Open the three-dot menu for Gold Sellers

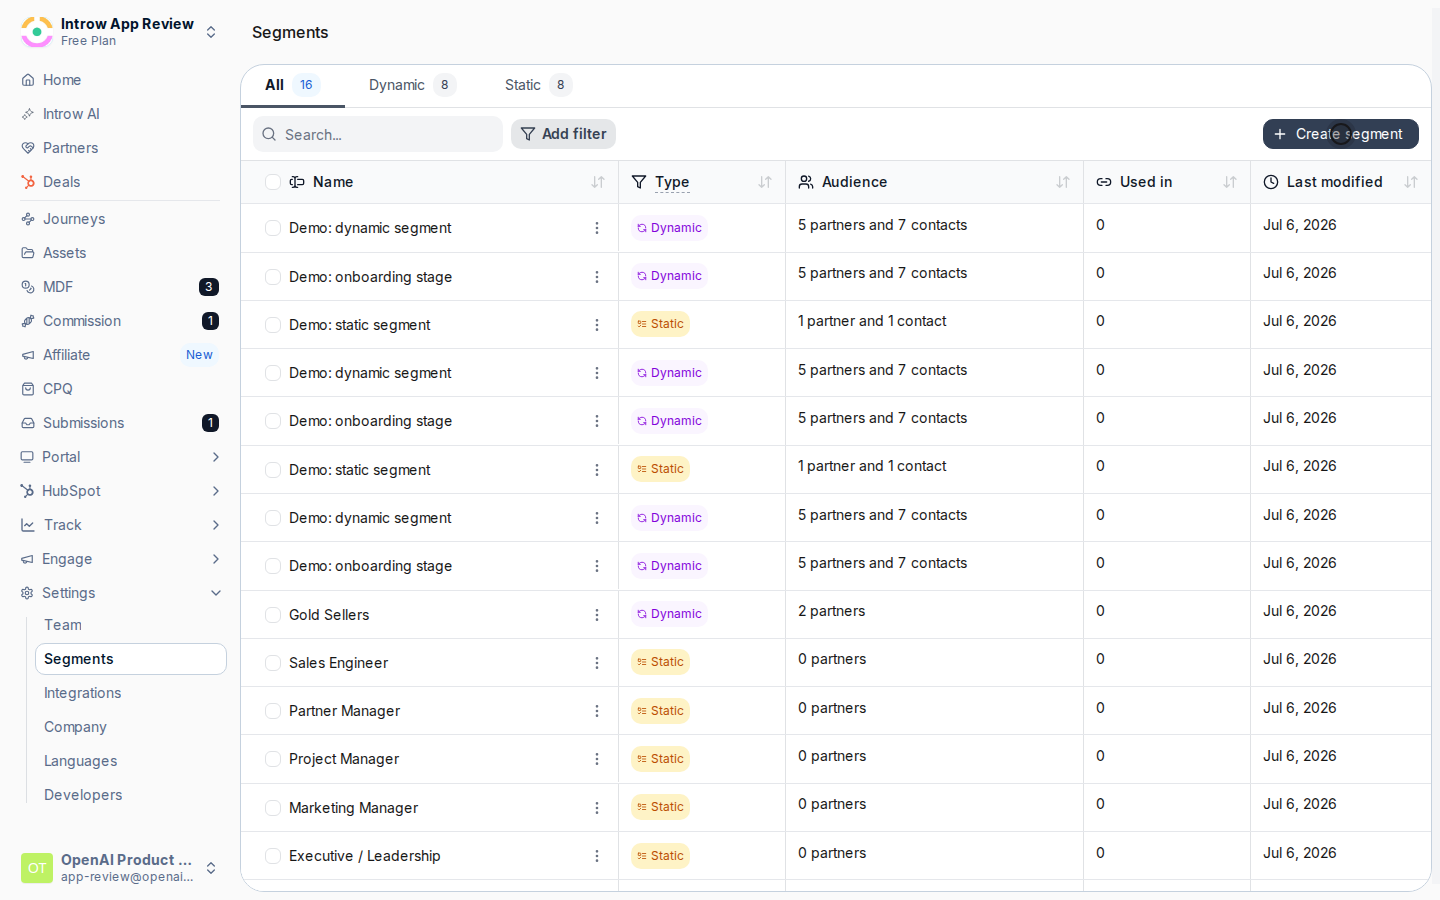click(597, 615)
